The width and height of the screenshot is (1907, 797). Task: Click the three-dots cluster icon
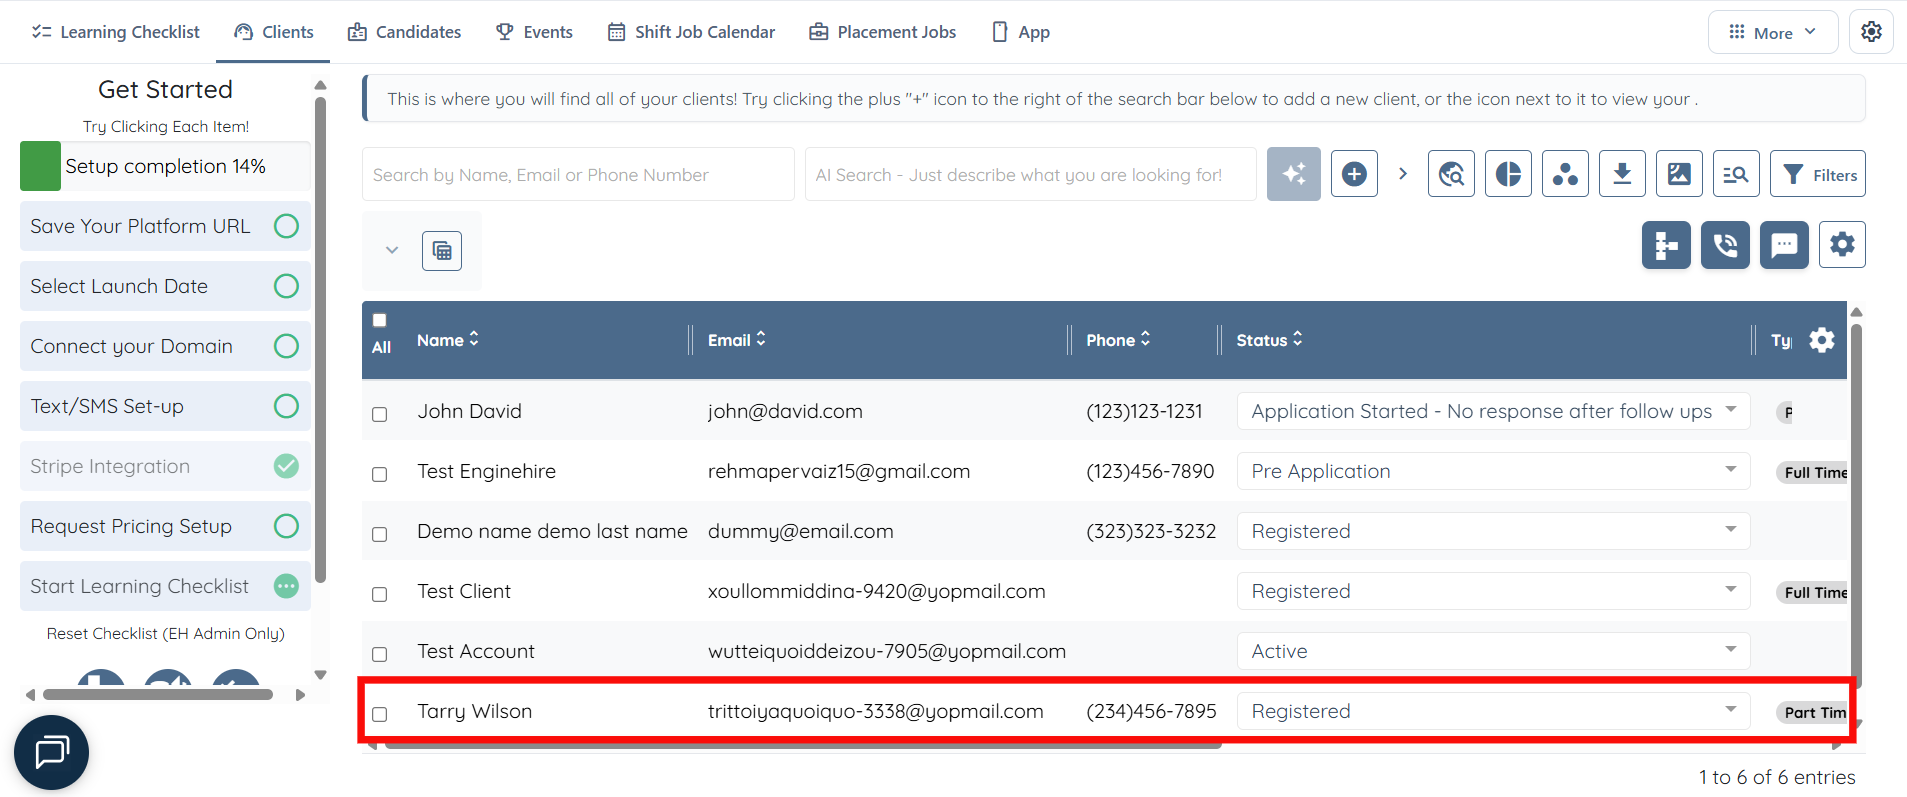(1565, 174)
